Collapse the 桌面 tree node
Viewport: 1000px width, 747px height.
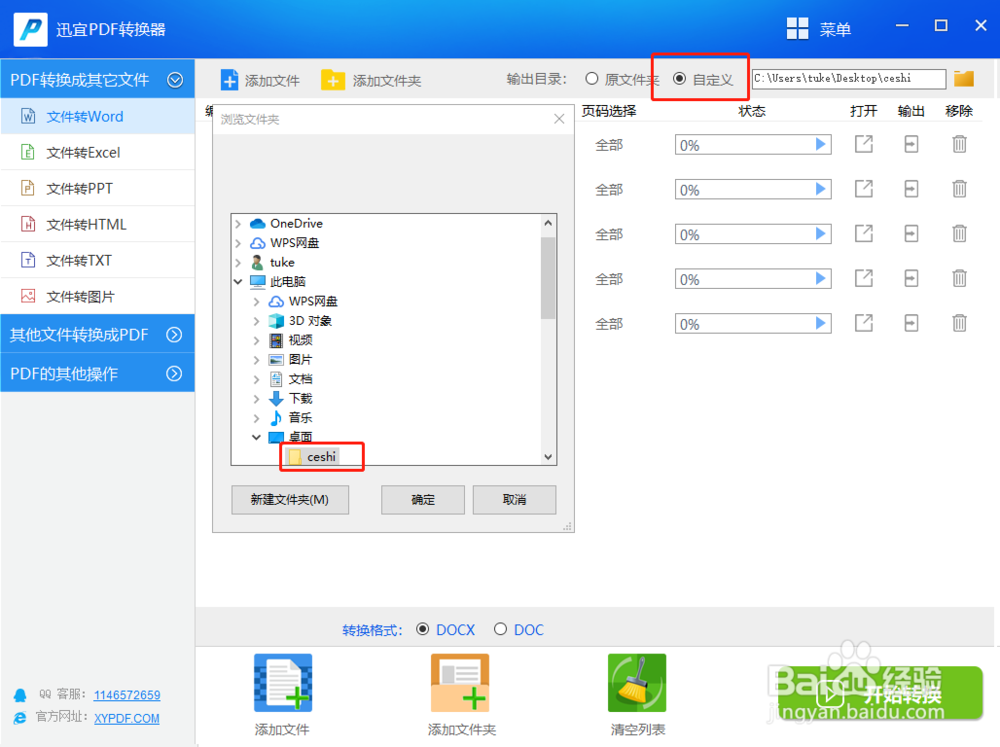point(256,437)
